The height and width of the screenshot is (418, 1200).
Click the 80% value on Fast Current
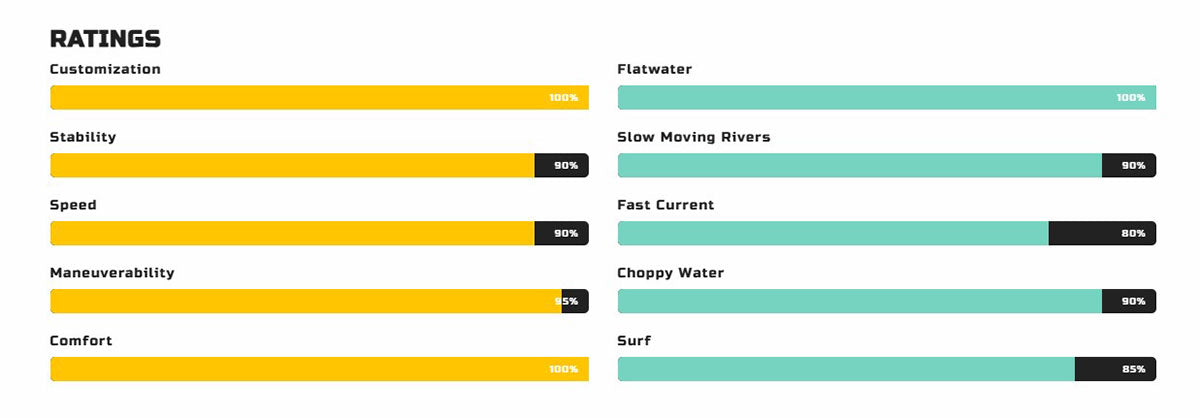click(1133, 233)
